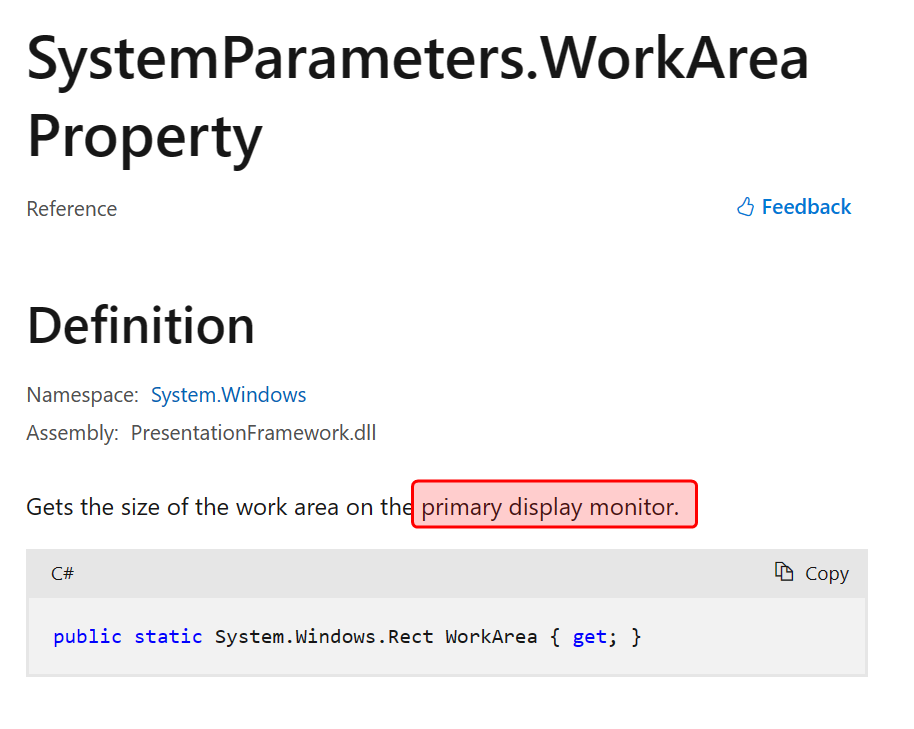The width and height of the screenshot is (914, 729).
Task: Click the 'public' keyword in the code
Action: point(87,636)
